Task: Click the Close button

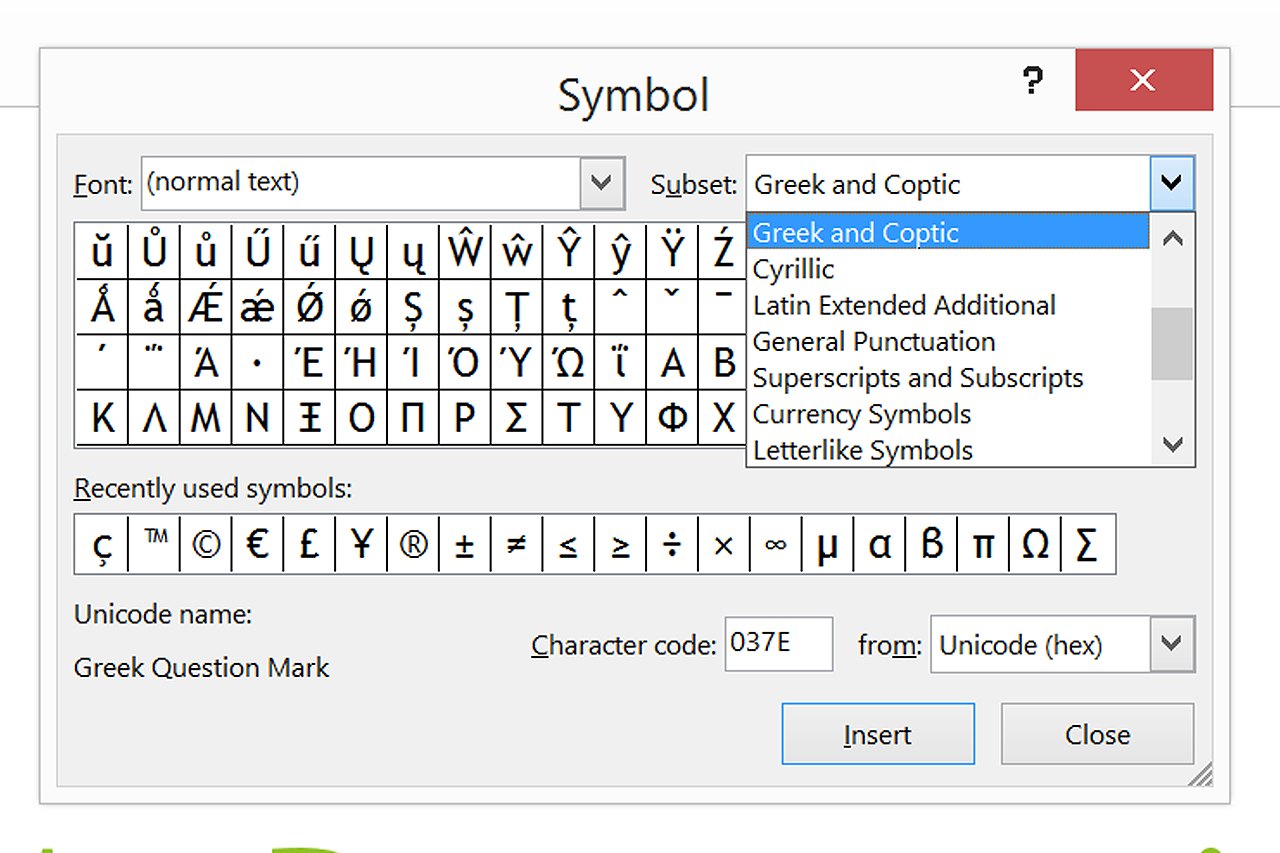Action: pyautogui.click(x=1097, y=734)
